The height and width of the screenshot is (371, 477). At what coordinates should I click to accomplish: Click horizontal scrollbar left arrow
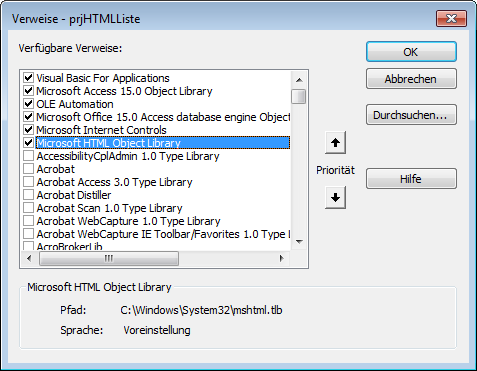(29, 258)
